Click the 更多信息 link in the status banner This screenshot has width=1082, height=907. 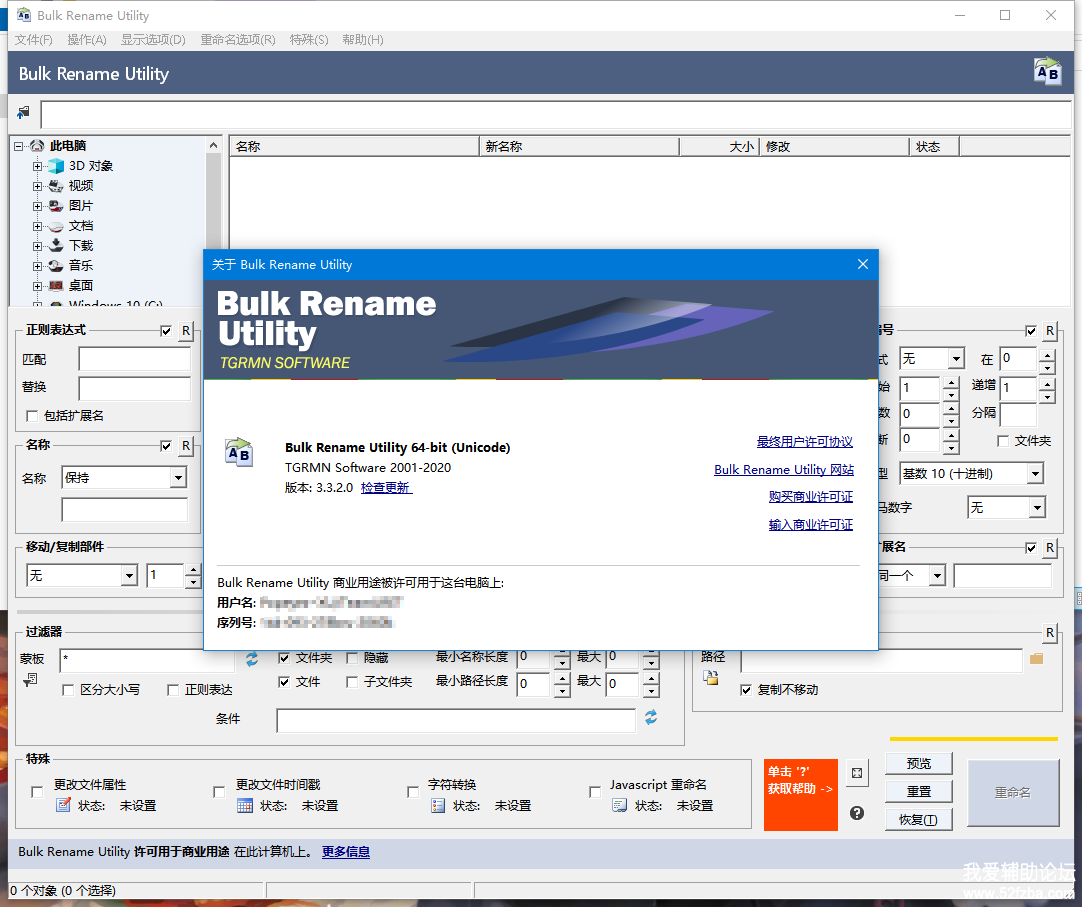pos(346,852)
